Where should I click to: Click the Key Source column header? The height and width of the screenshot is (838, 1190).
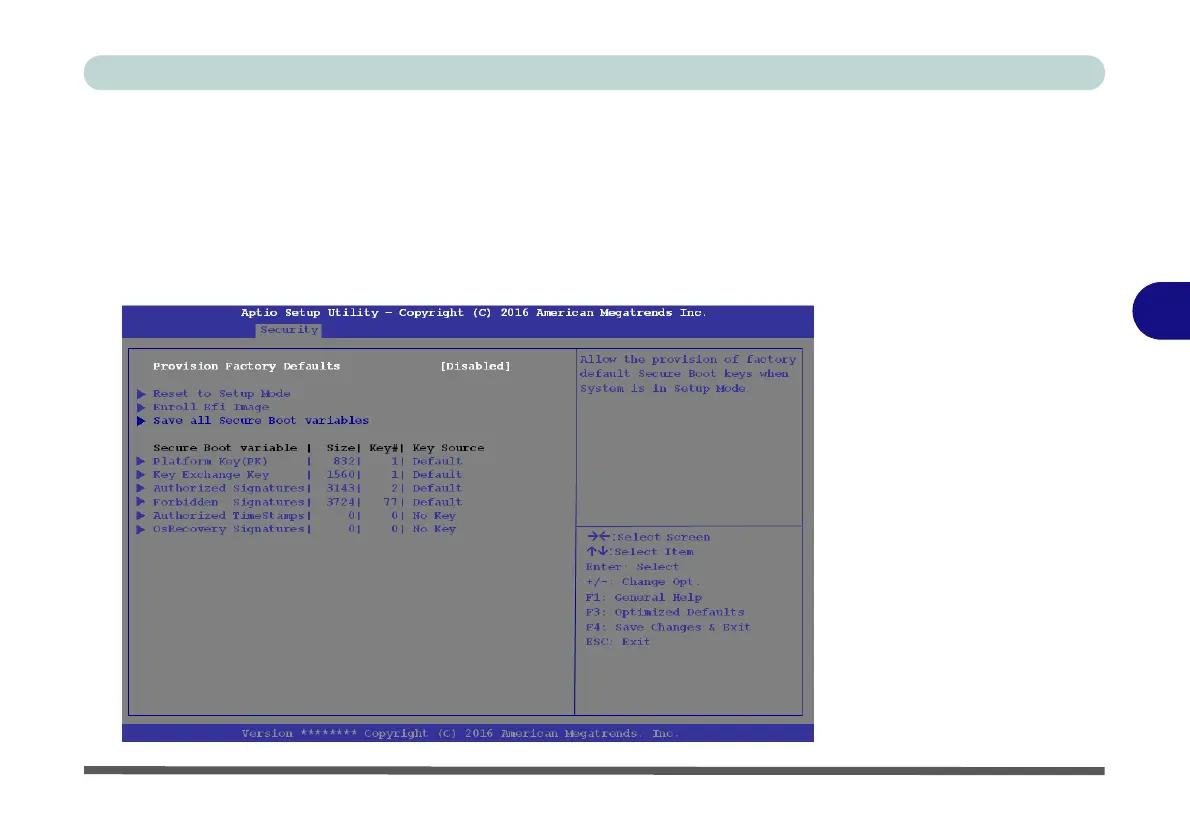pos(449,448)
